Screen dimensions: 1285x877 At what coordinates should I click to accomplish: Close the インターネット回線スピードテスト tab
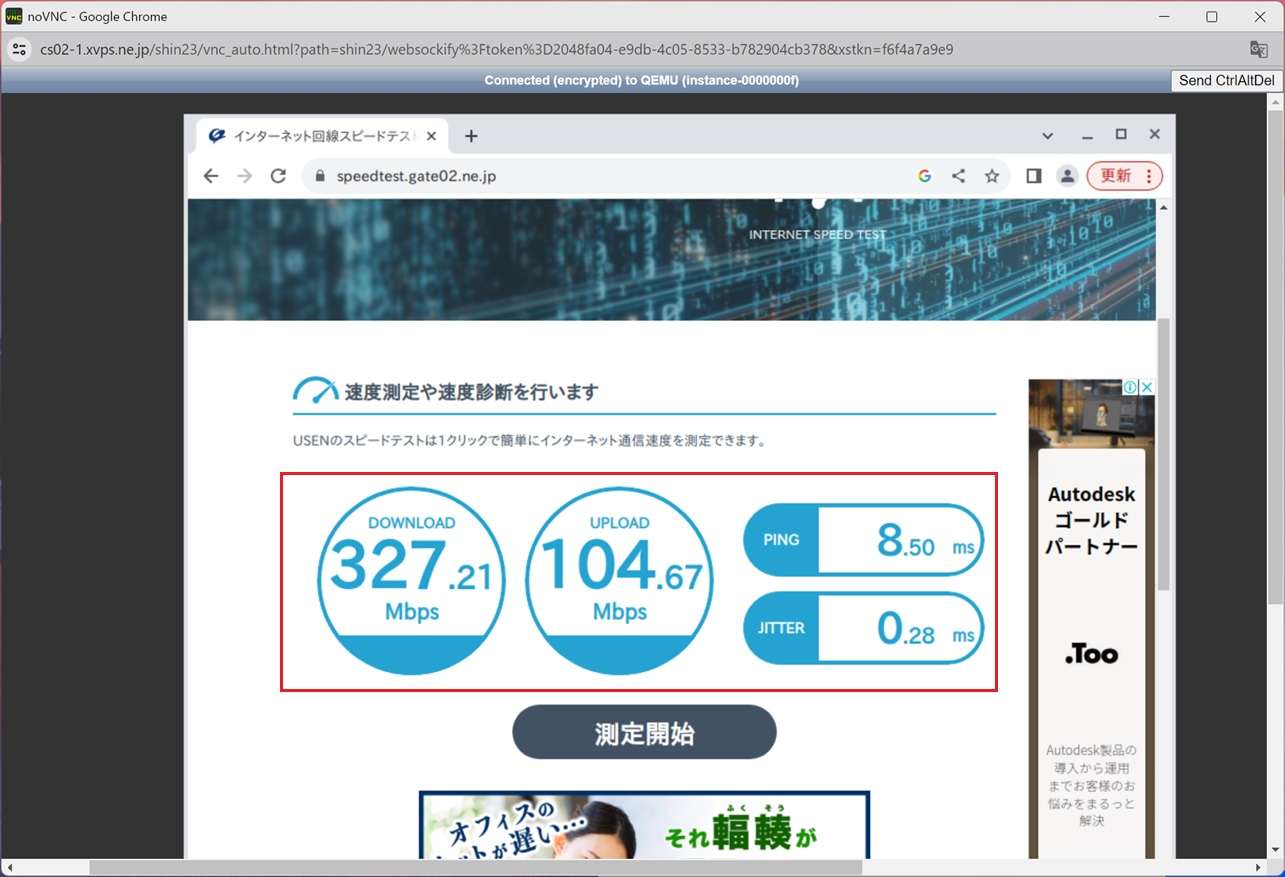(x=431, y=136)
